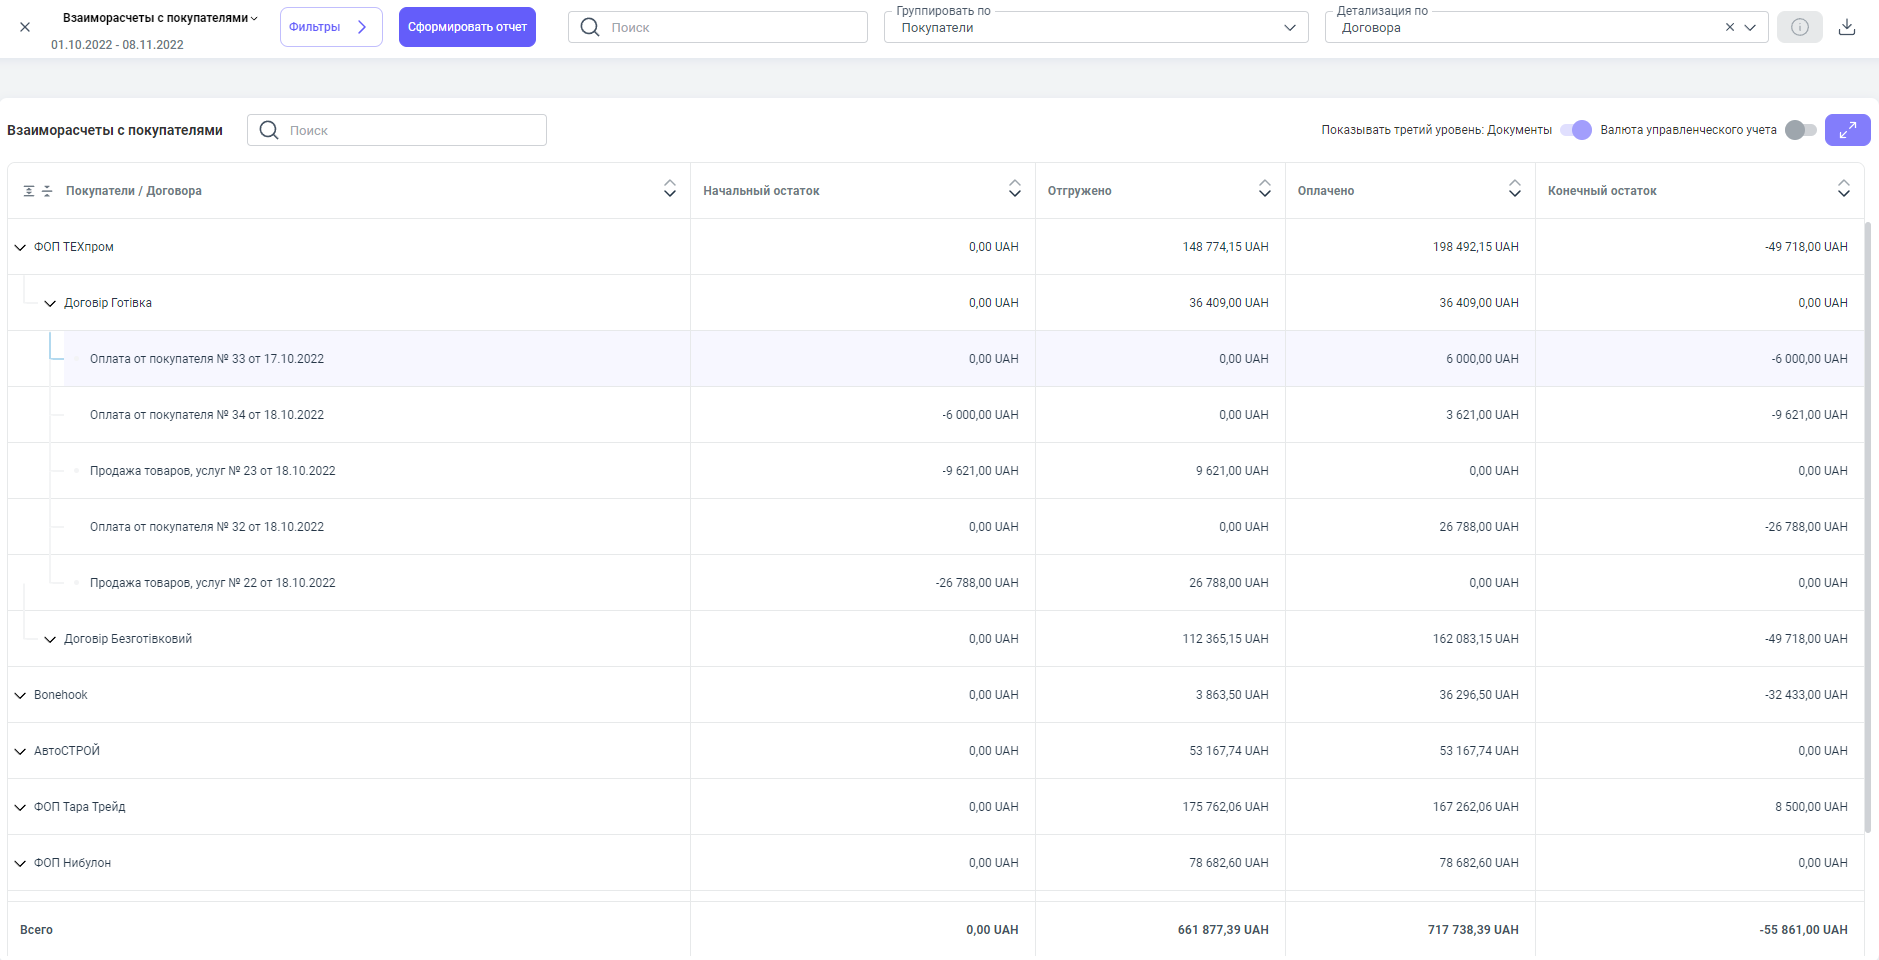The height and width of the screenshot is (960, 1879).
Task: Click expand all rows icon
Action: coord(29,191)
